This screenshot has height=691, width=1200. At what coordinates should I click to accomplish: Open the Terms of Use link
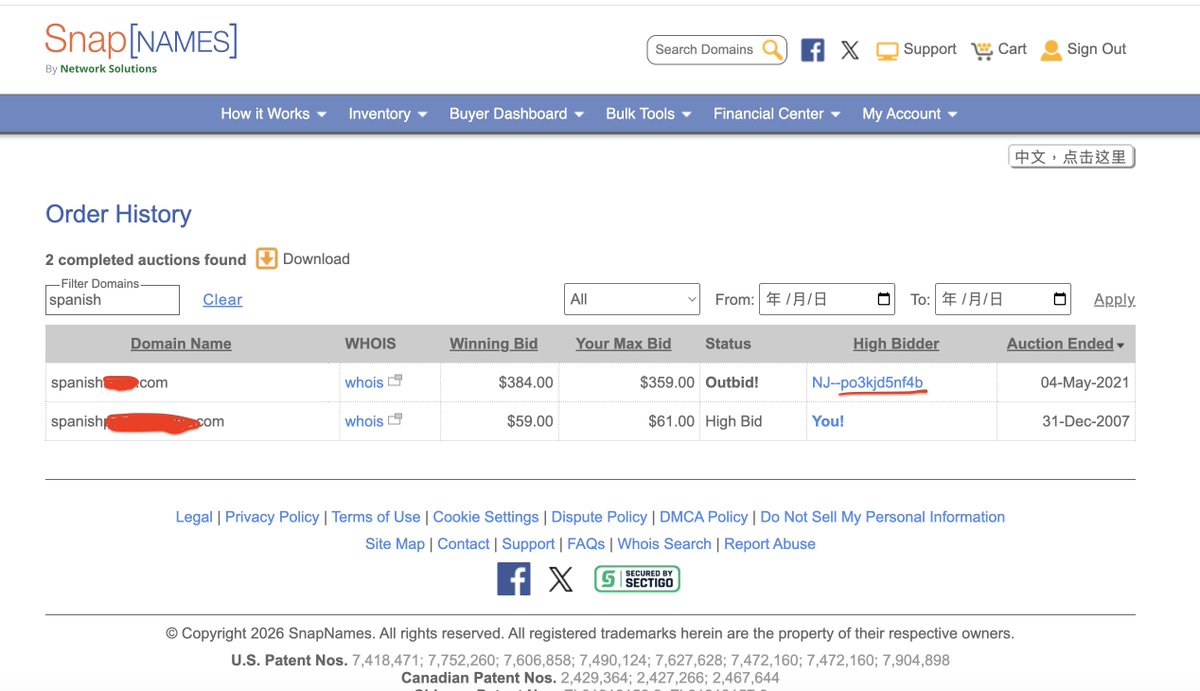376,517
